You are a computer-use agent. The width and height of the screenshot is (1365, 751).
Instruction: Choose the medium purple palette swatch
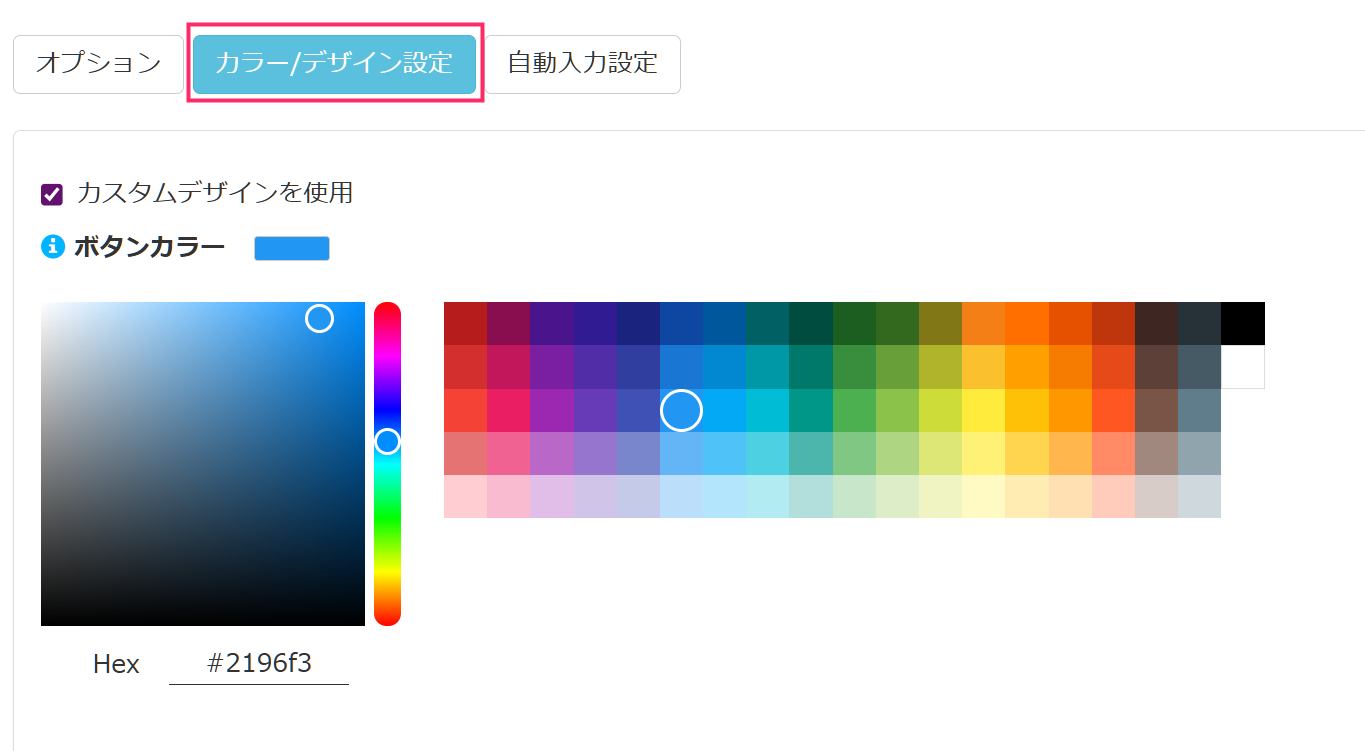pyautogui.click(x=552, y=410)
